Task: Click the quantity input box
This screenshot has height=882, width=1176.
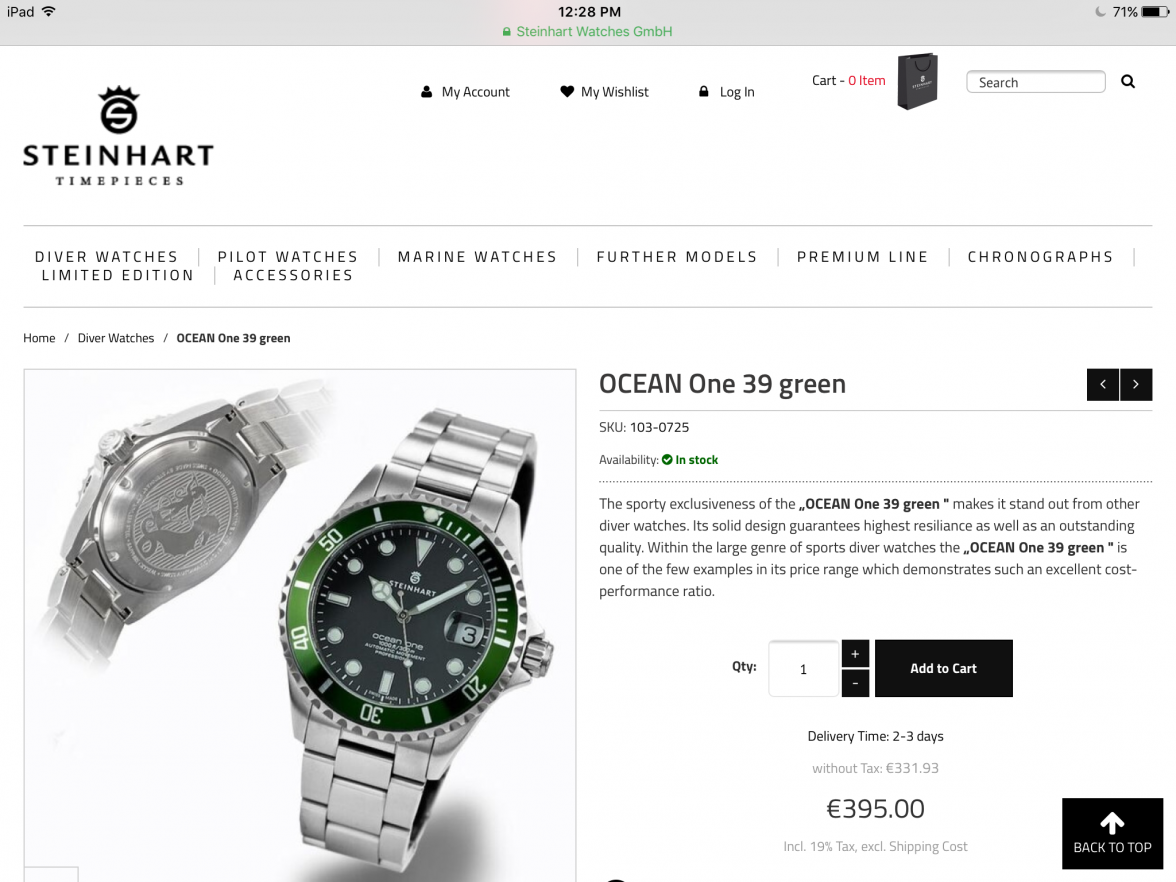Action: pos(803,668)
